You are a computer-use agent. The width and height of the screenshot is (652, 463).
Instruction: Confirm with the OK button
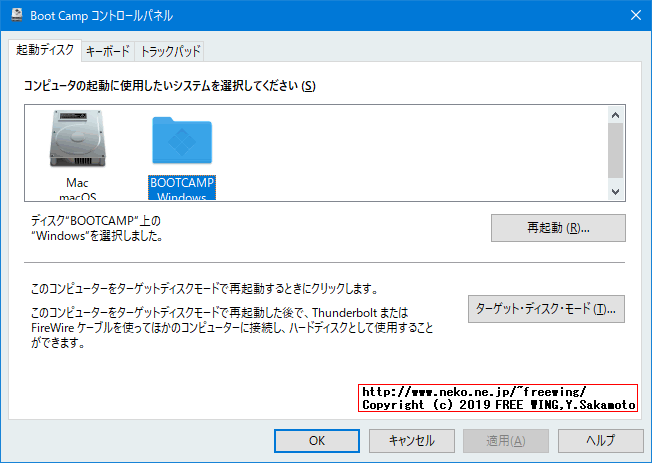(317, 441)
